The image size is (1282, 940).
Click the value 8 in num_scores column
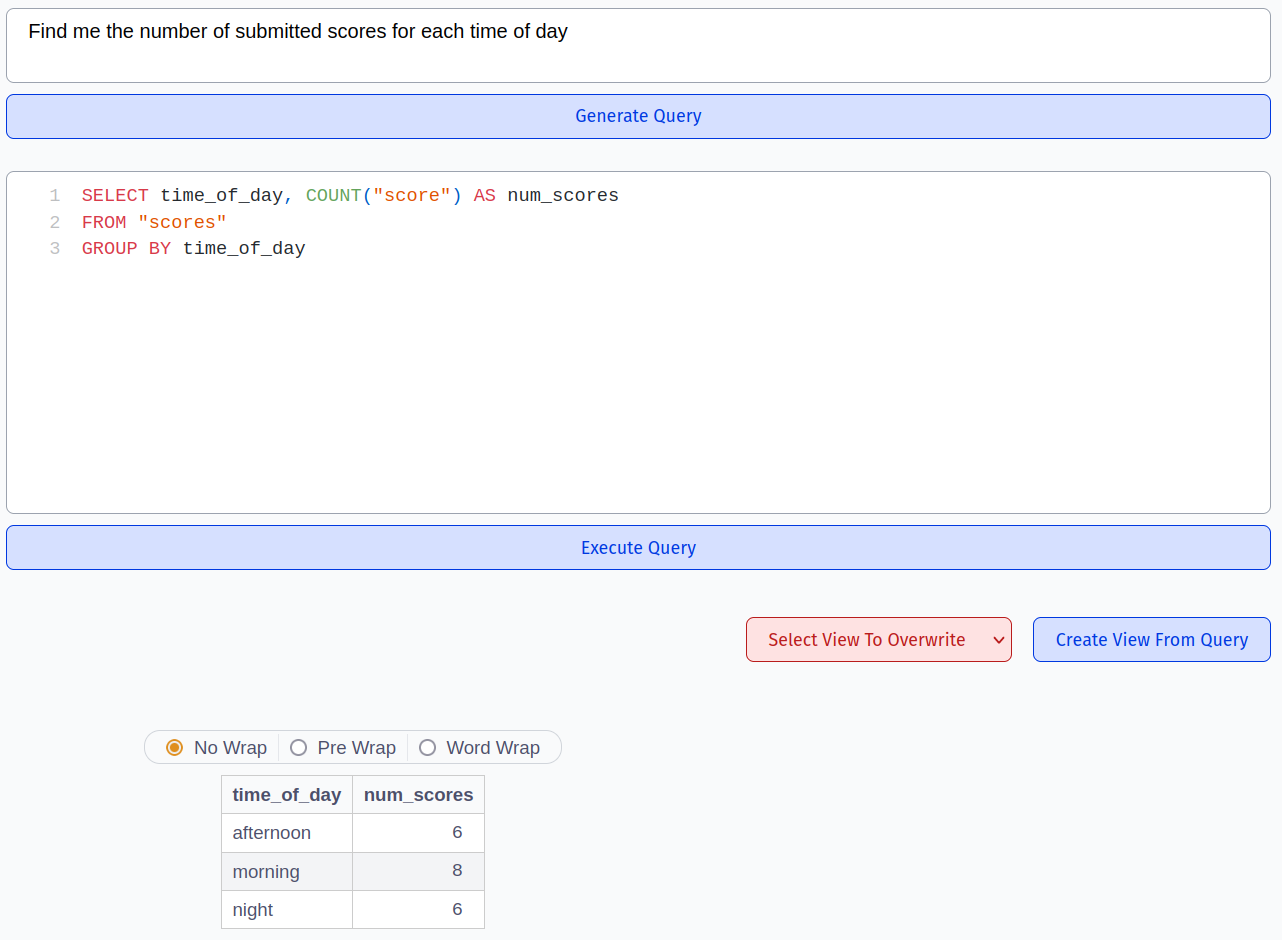(457, 871)
